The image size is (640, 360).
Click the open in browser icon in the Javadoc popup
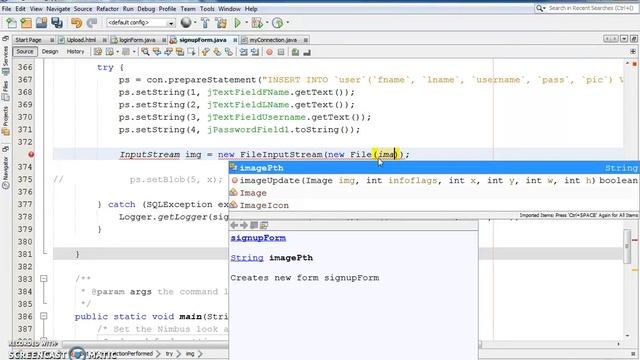pyautogui.click(x=254, y=225)
